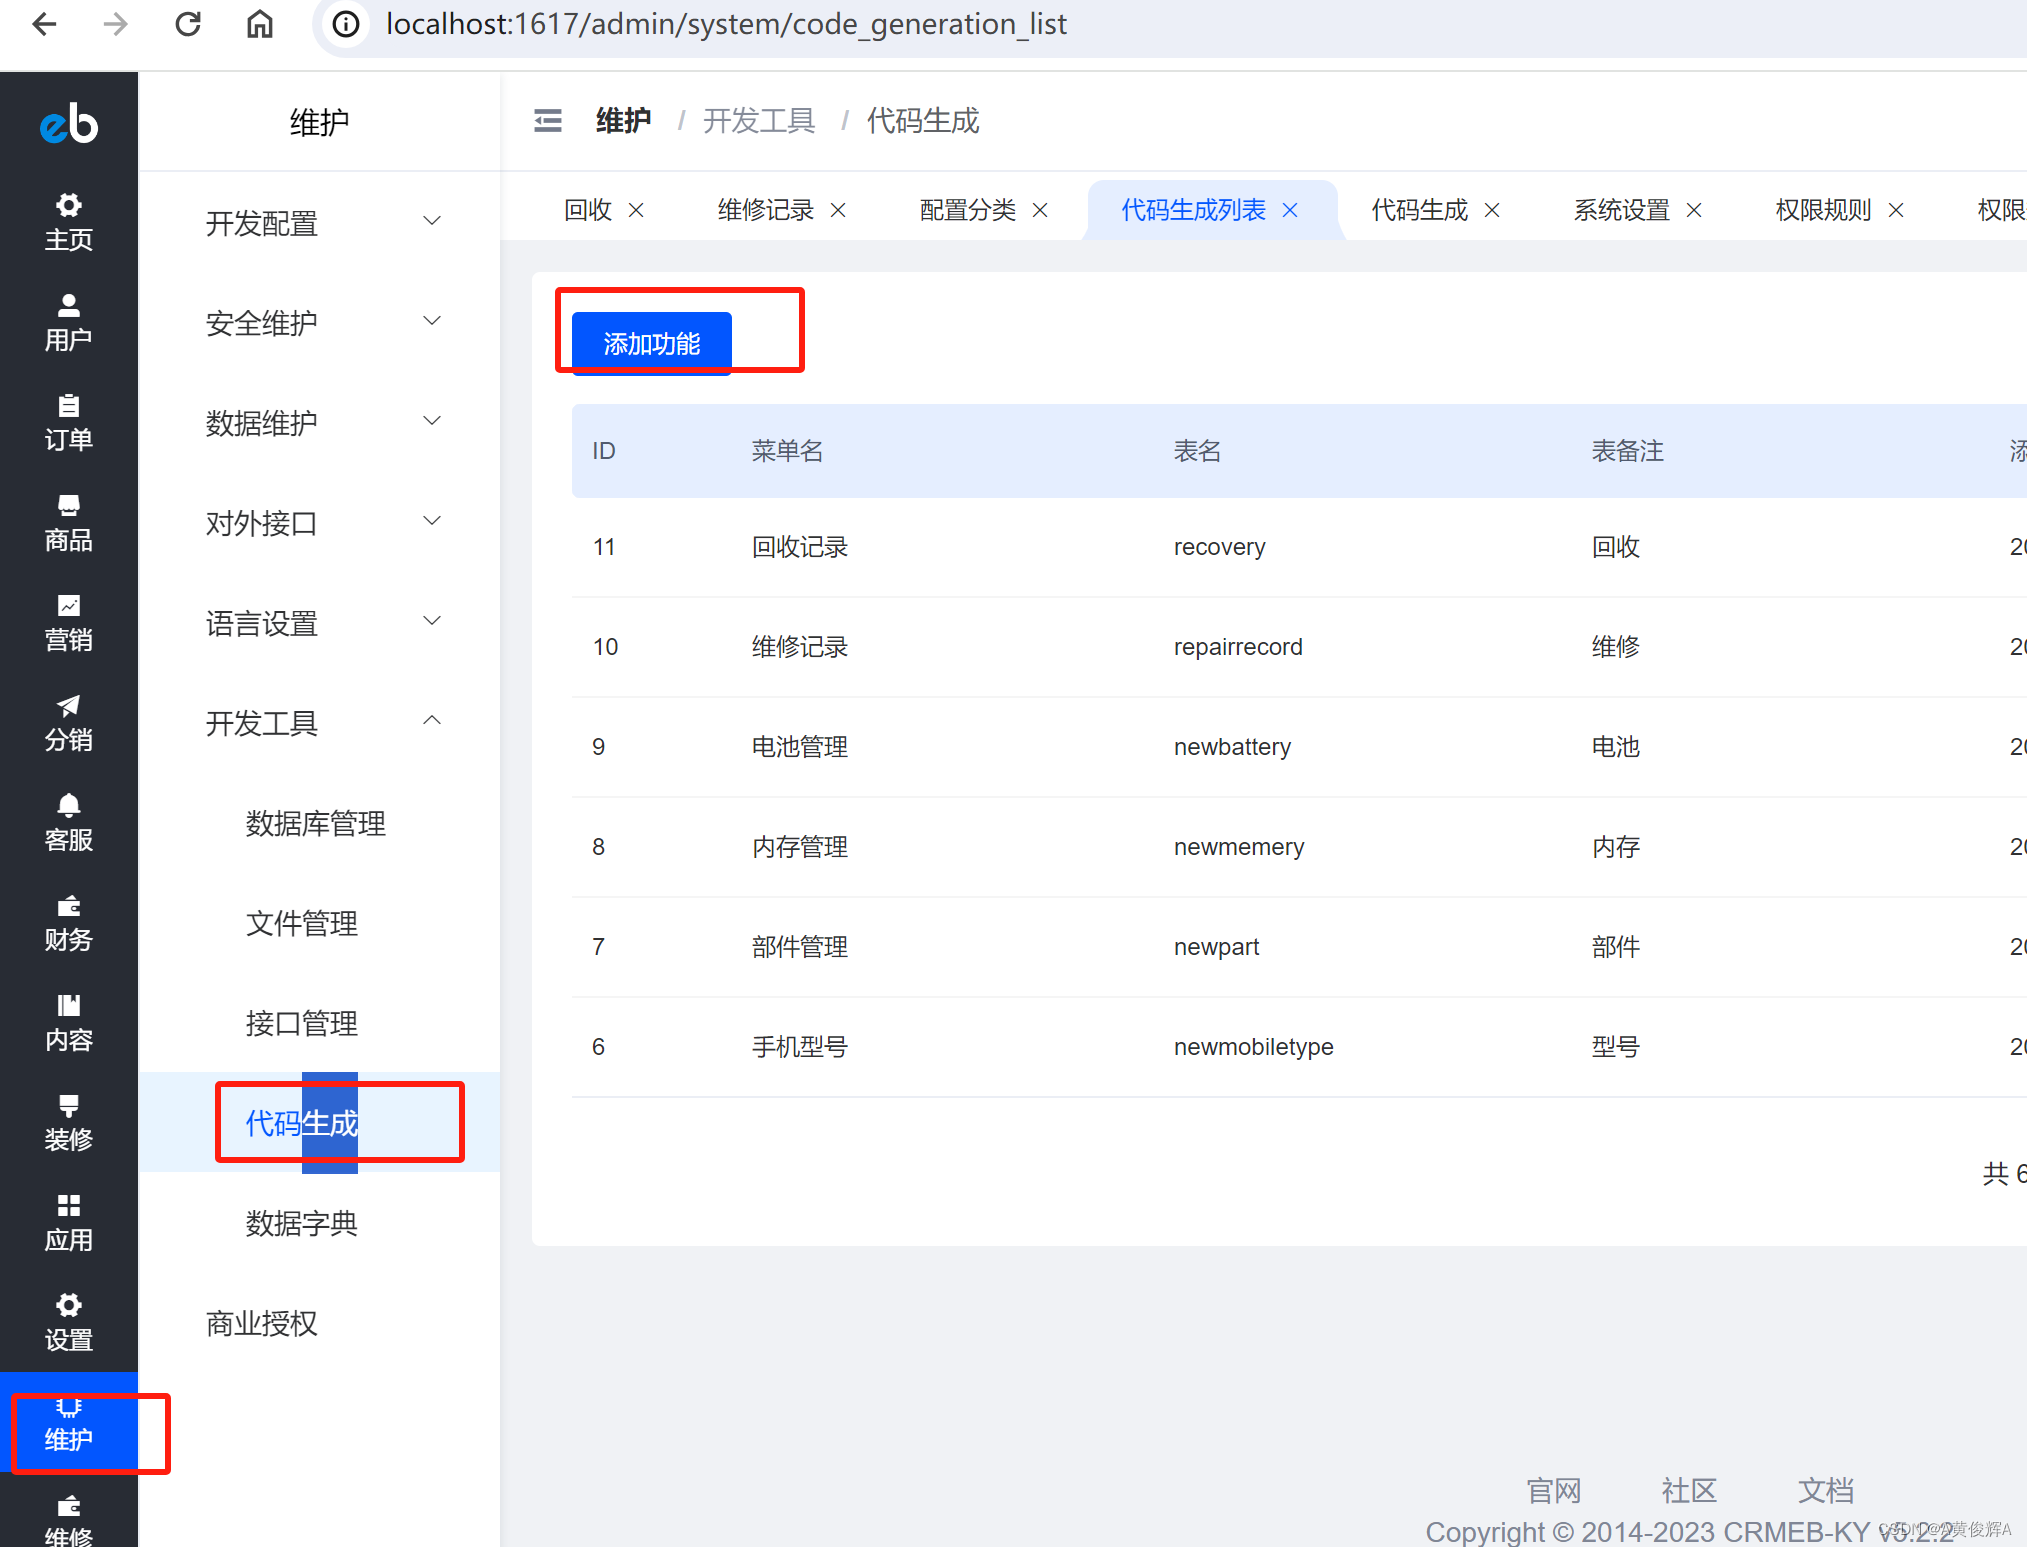This screenshot has height=1547, width=2027.
Task: Open the 文档 footer link
Action: [x=1826, y=1490]
